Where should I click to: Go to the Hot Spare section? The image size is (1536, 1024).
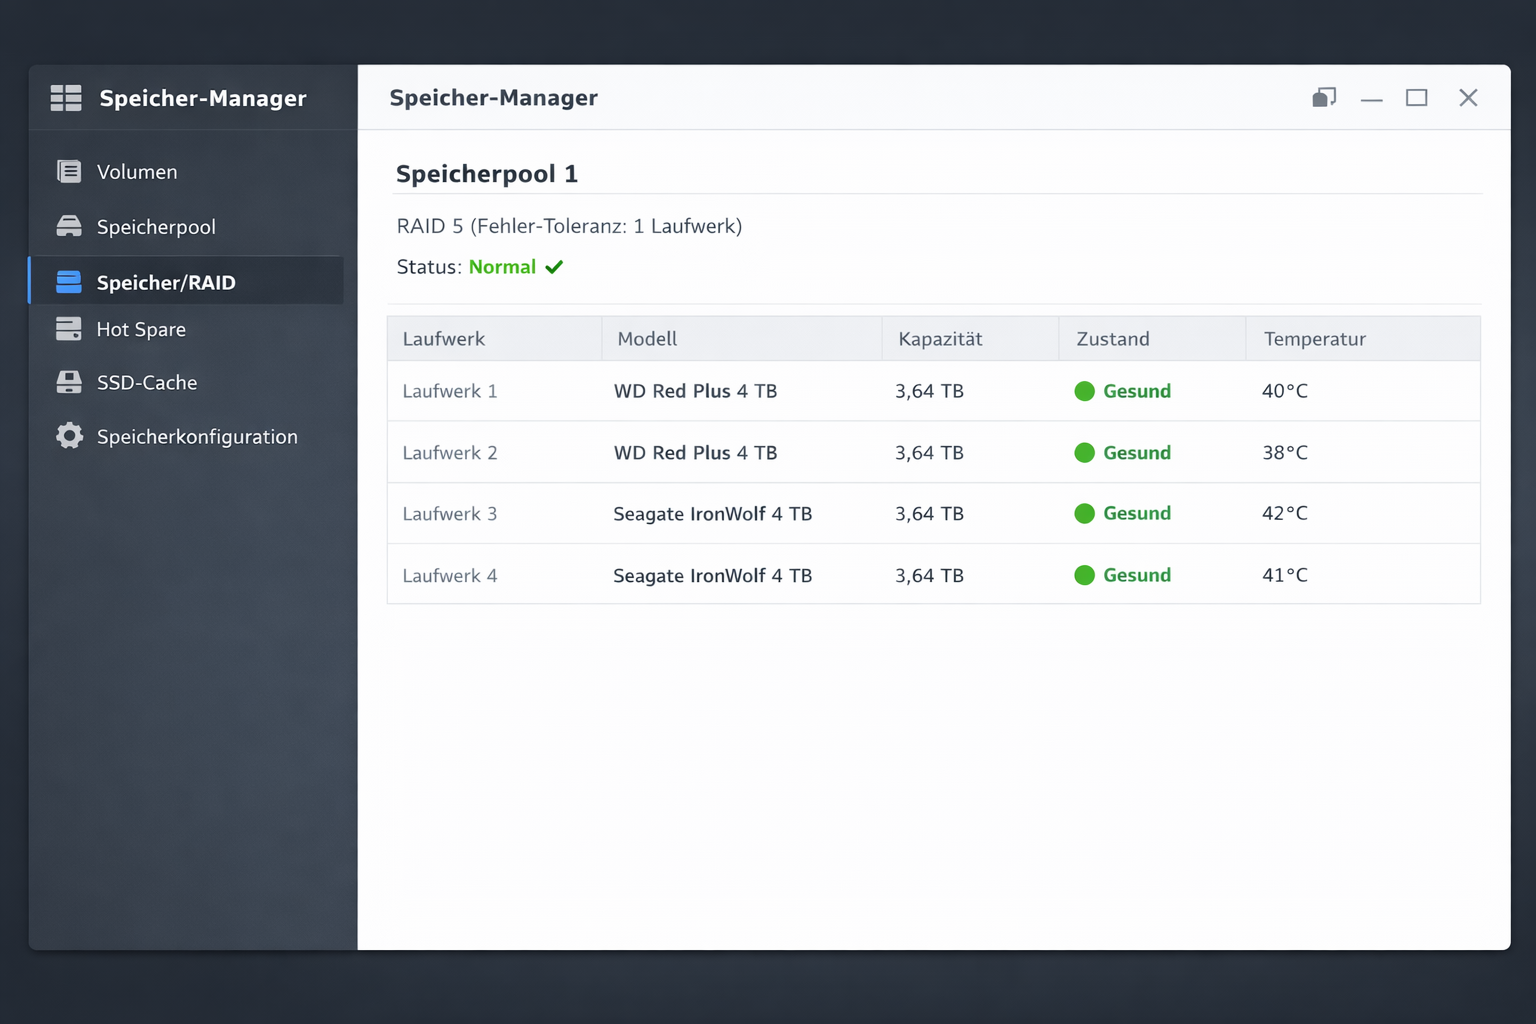click(141, 329)
